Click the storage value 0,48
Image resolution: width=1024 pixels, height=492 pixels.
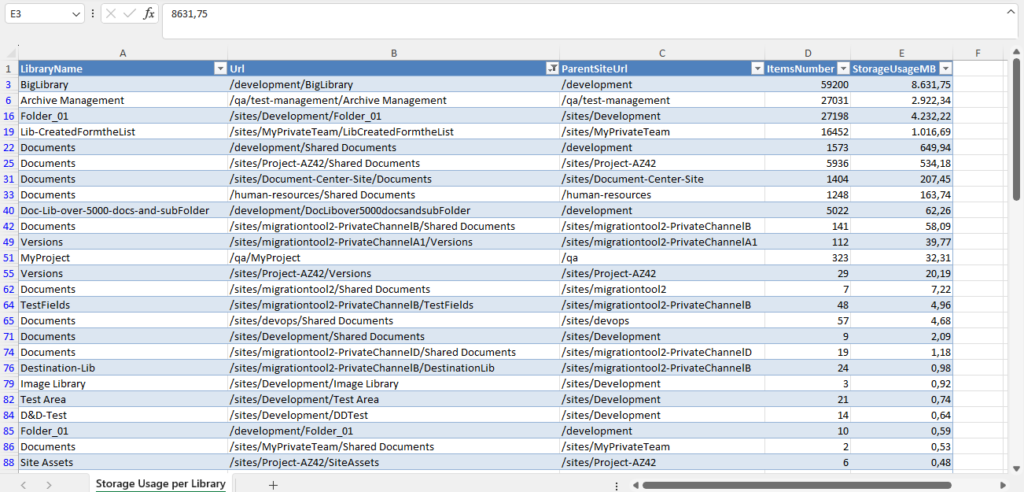click(x=901, y=462)
